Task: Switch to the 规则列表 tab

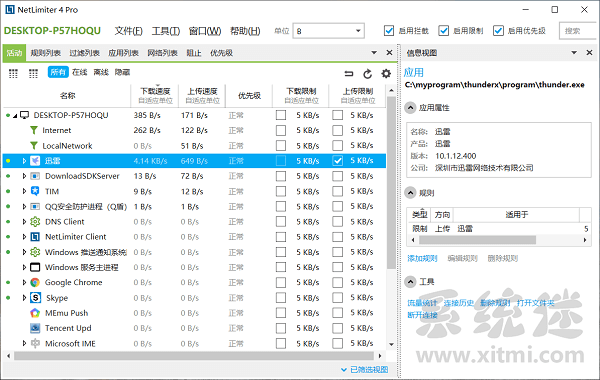Action: [46, 53]
